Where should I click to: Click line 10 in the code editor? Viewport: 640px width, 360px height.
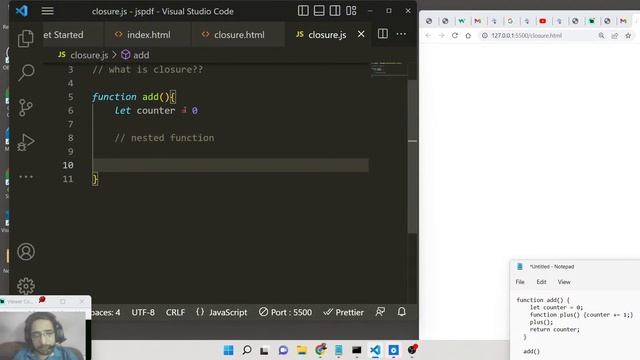point(231,165)
